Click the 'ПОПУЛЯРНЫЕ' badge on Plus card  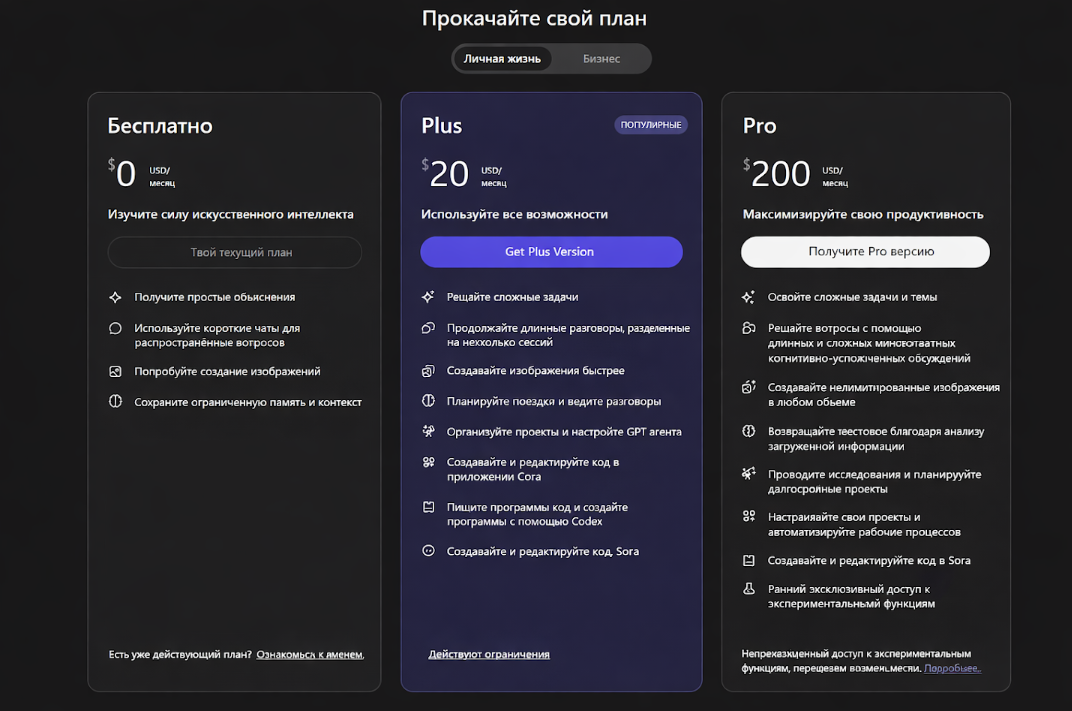coord(651,125)
